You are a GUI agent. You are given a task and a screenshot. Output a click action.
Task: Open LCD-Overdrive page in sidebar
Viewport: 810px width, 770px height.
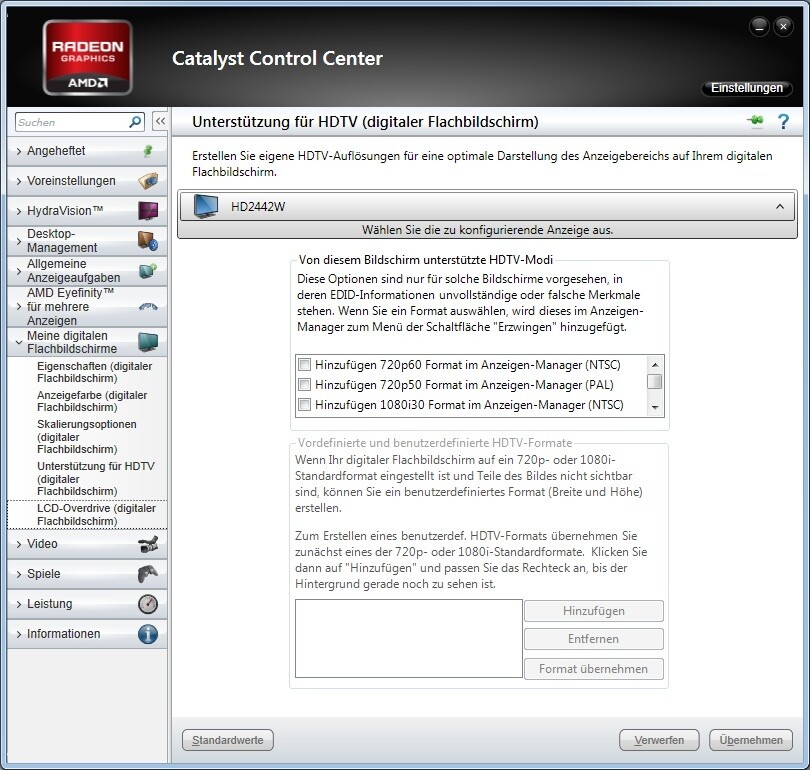[x=96, y=515]
